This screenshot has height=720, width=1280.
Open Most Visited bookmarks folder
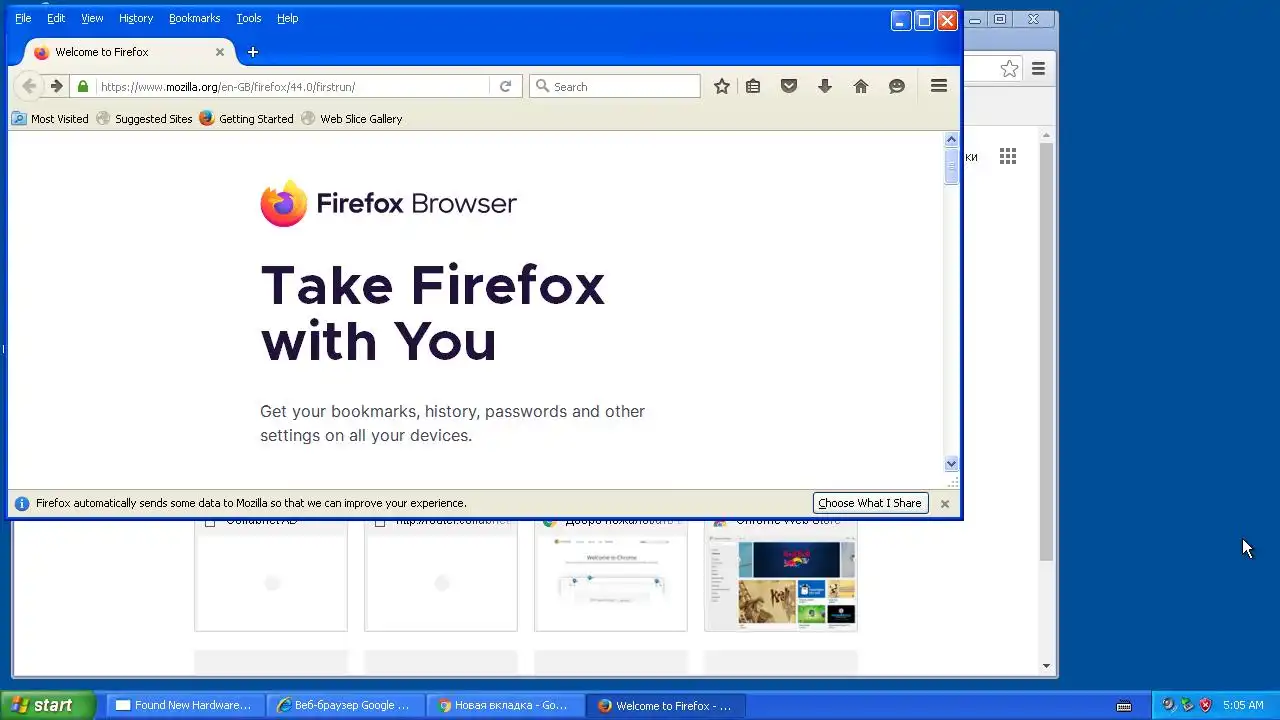[x=50, y=119]
